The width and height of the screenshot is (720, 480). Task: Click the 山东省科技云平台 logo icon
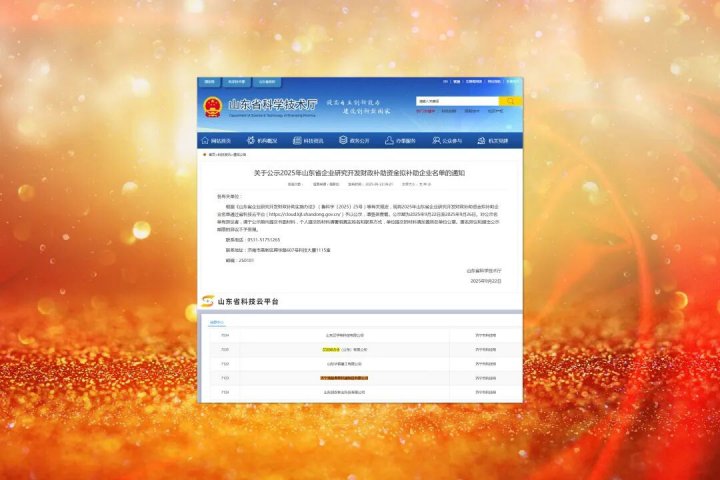click(x=207, y=300)
